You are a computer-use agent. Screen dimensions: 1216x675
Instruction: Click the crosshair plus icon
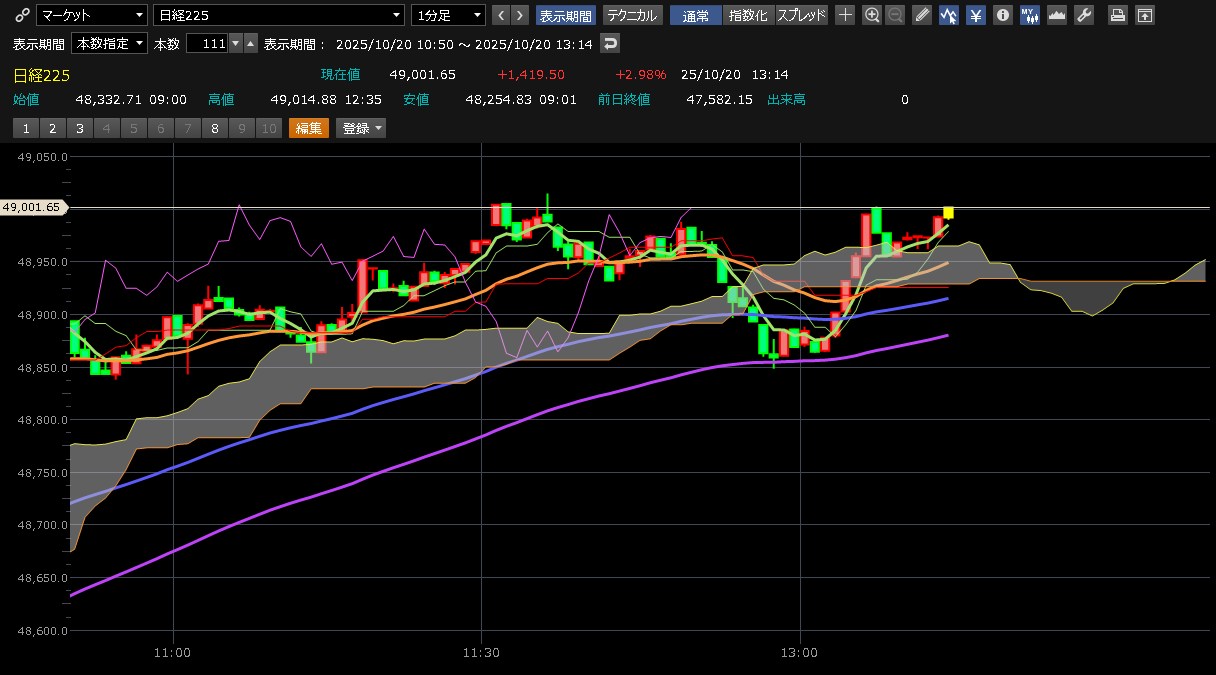845,15
